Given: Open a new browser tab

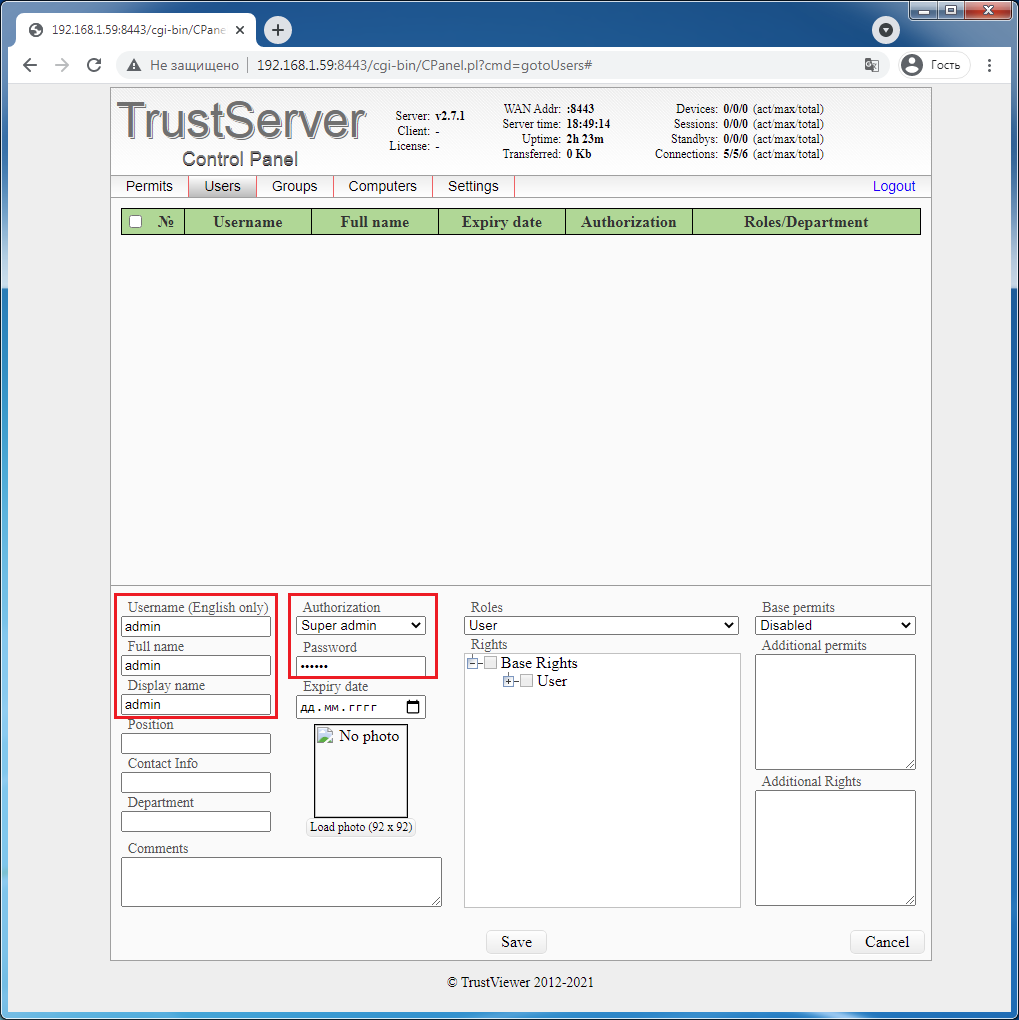Looking at the screenshot, I should pyautogui.click(x=278, y=30).
